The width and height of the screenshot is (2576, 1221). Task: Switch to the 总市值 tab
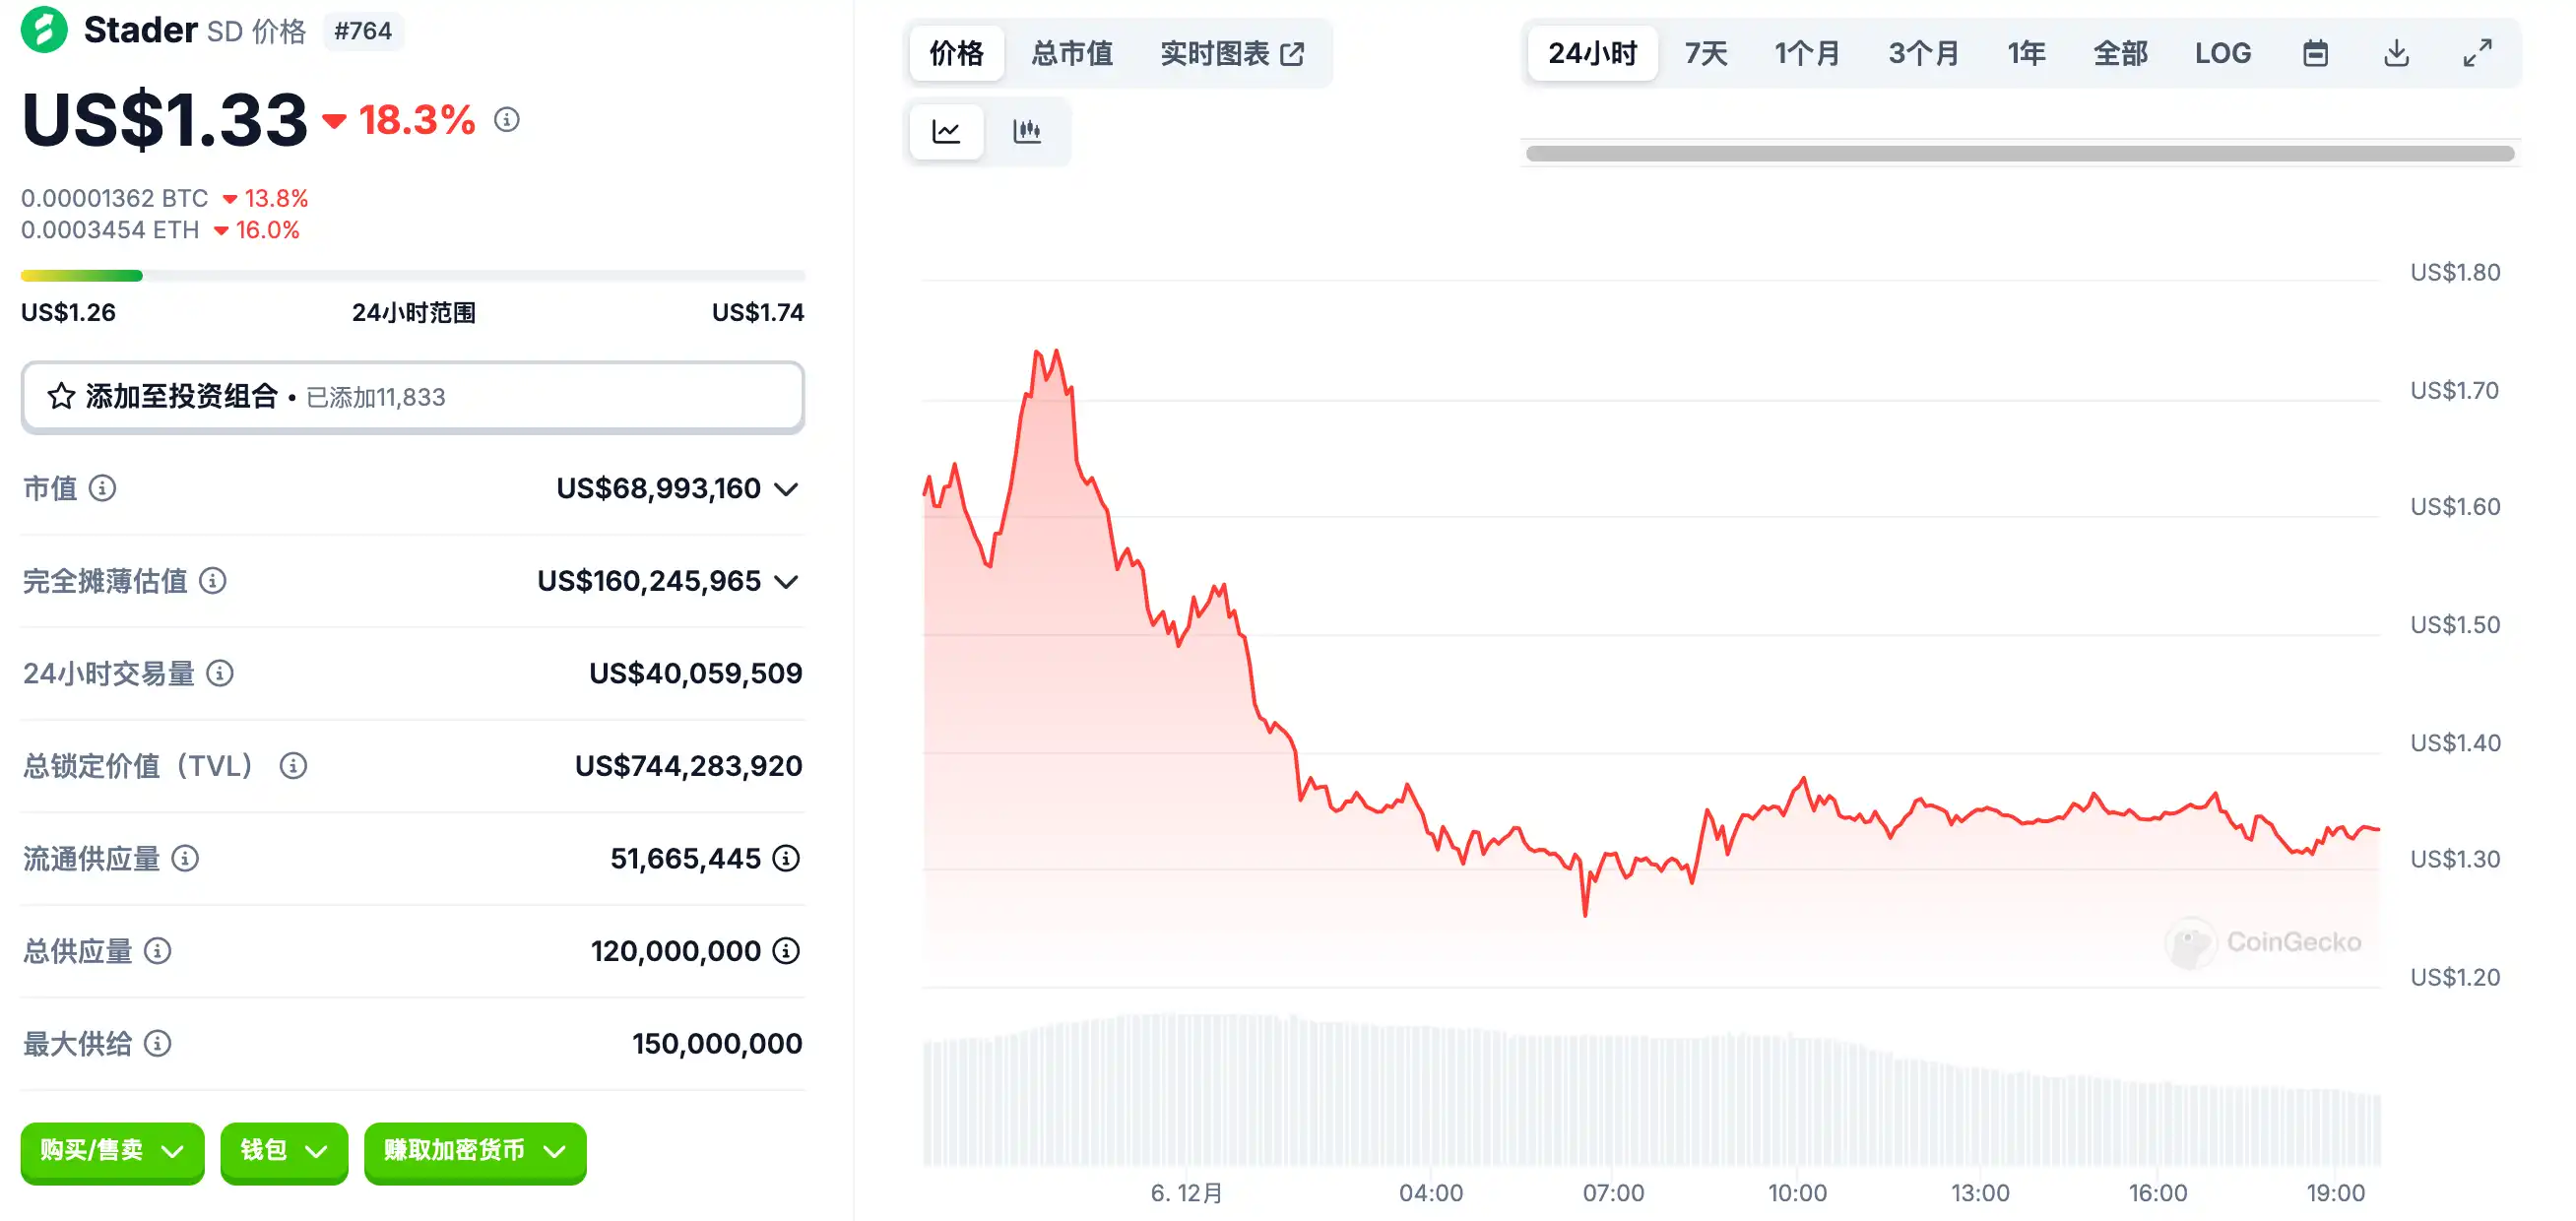point(1072,53)
